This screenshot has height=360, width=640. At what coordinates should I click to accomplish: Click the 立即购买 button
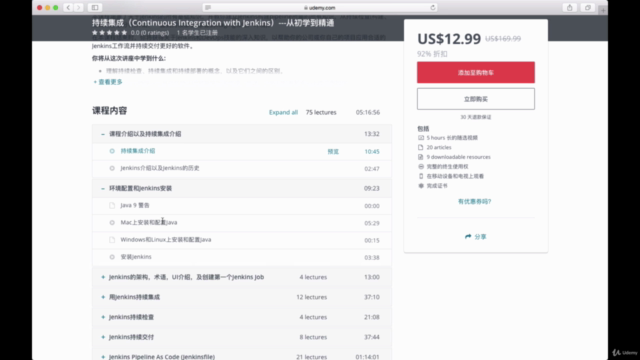click(x=476, y=99)
